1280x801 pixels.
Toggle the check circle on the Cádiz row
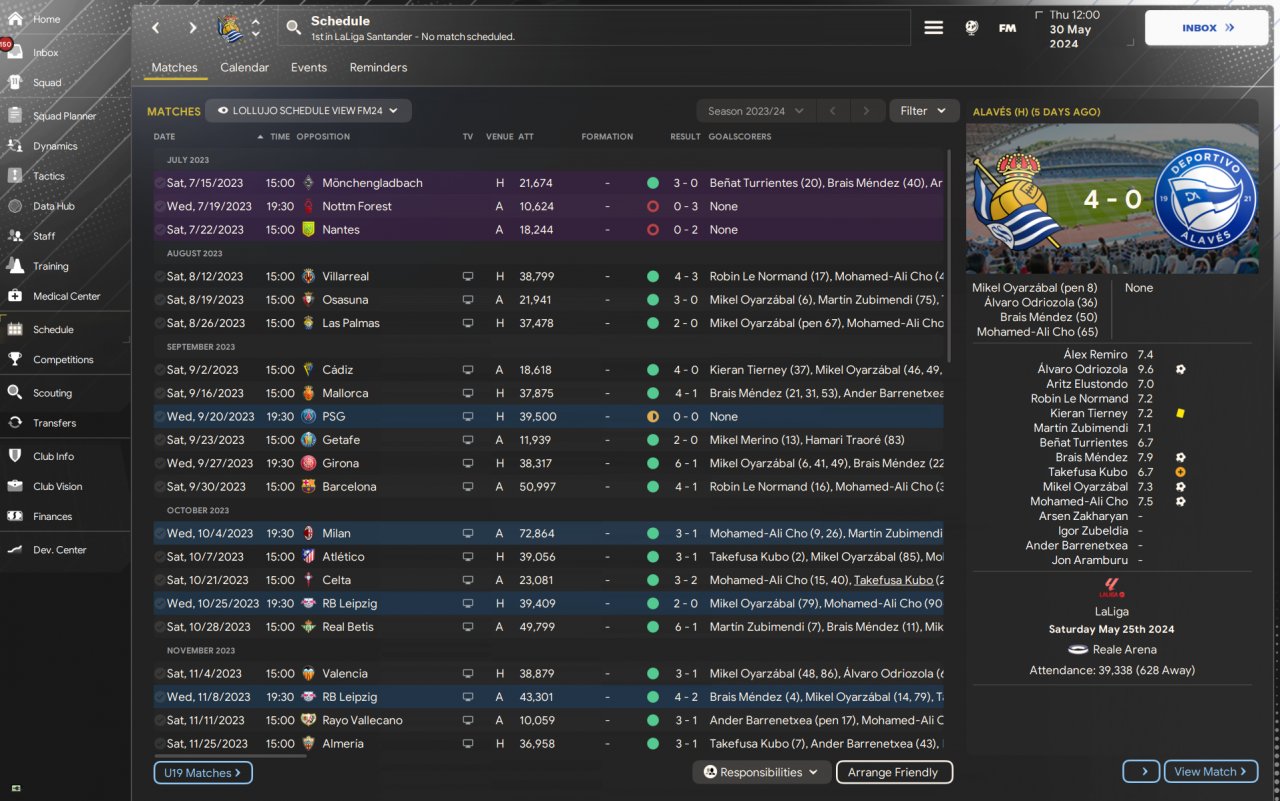click(159, 369)
